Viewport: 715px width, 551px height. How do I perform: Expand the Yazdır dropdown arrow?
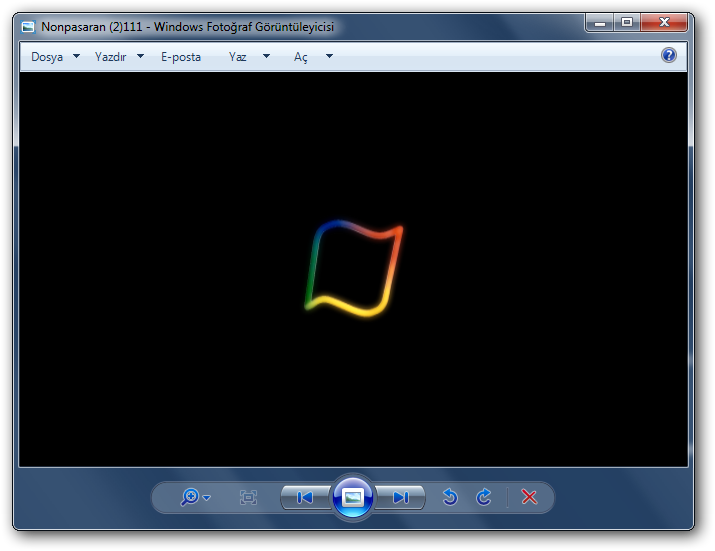point(140,56)
